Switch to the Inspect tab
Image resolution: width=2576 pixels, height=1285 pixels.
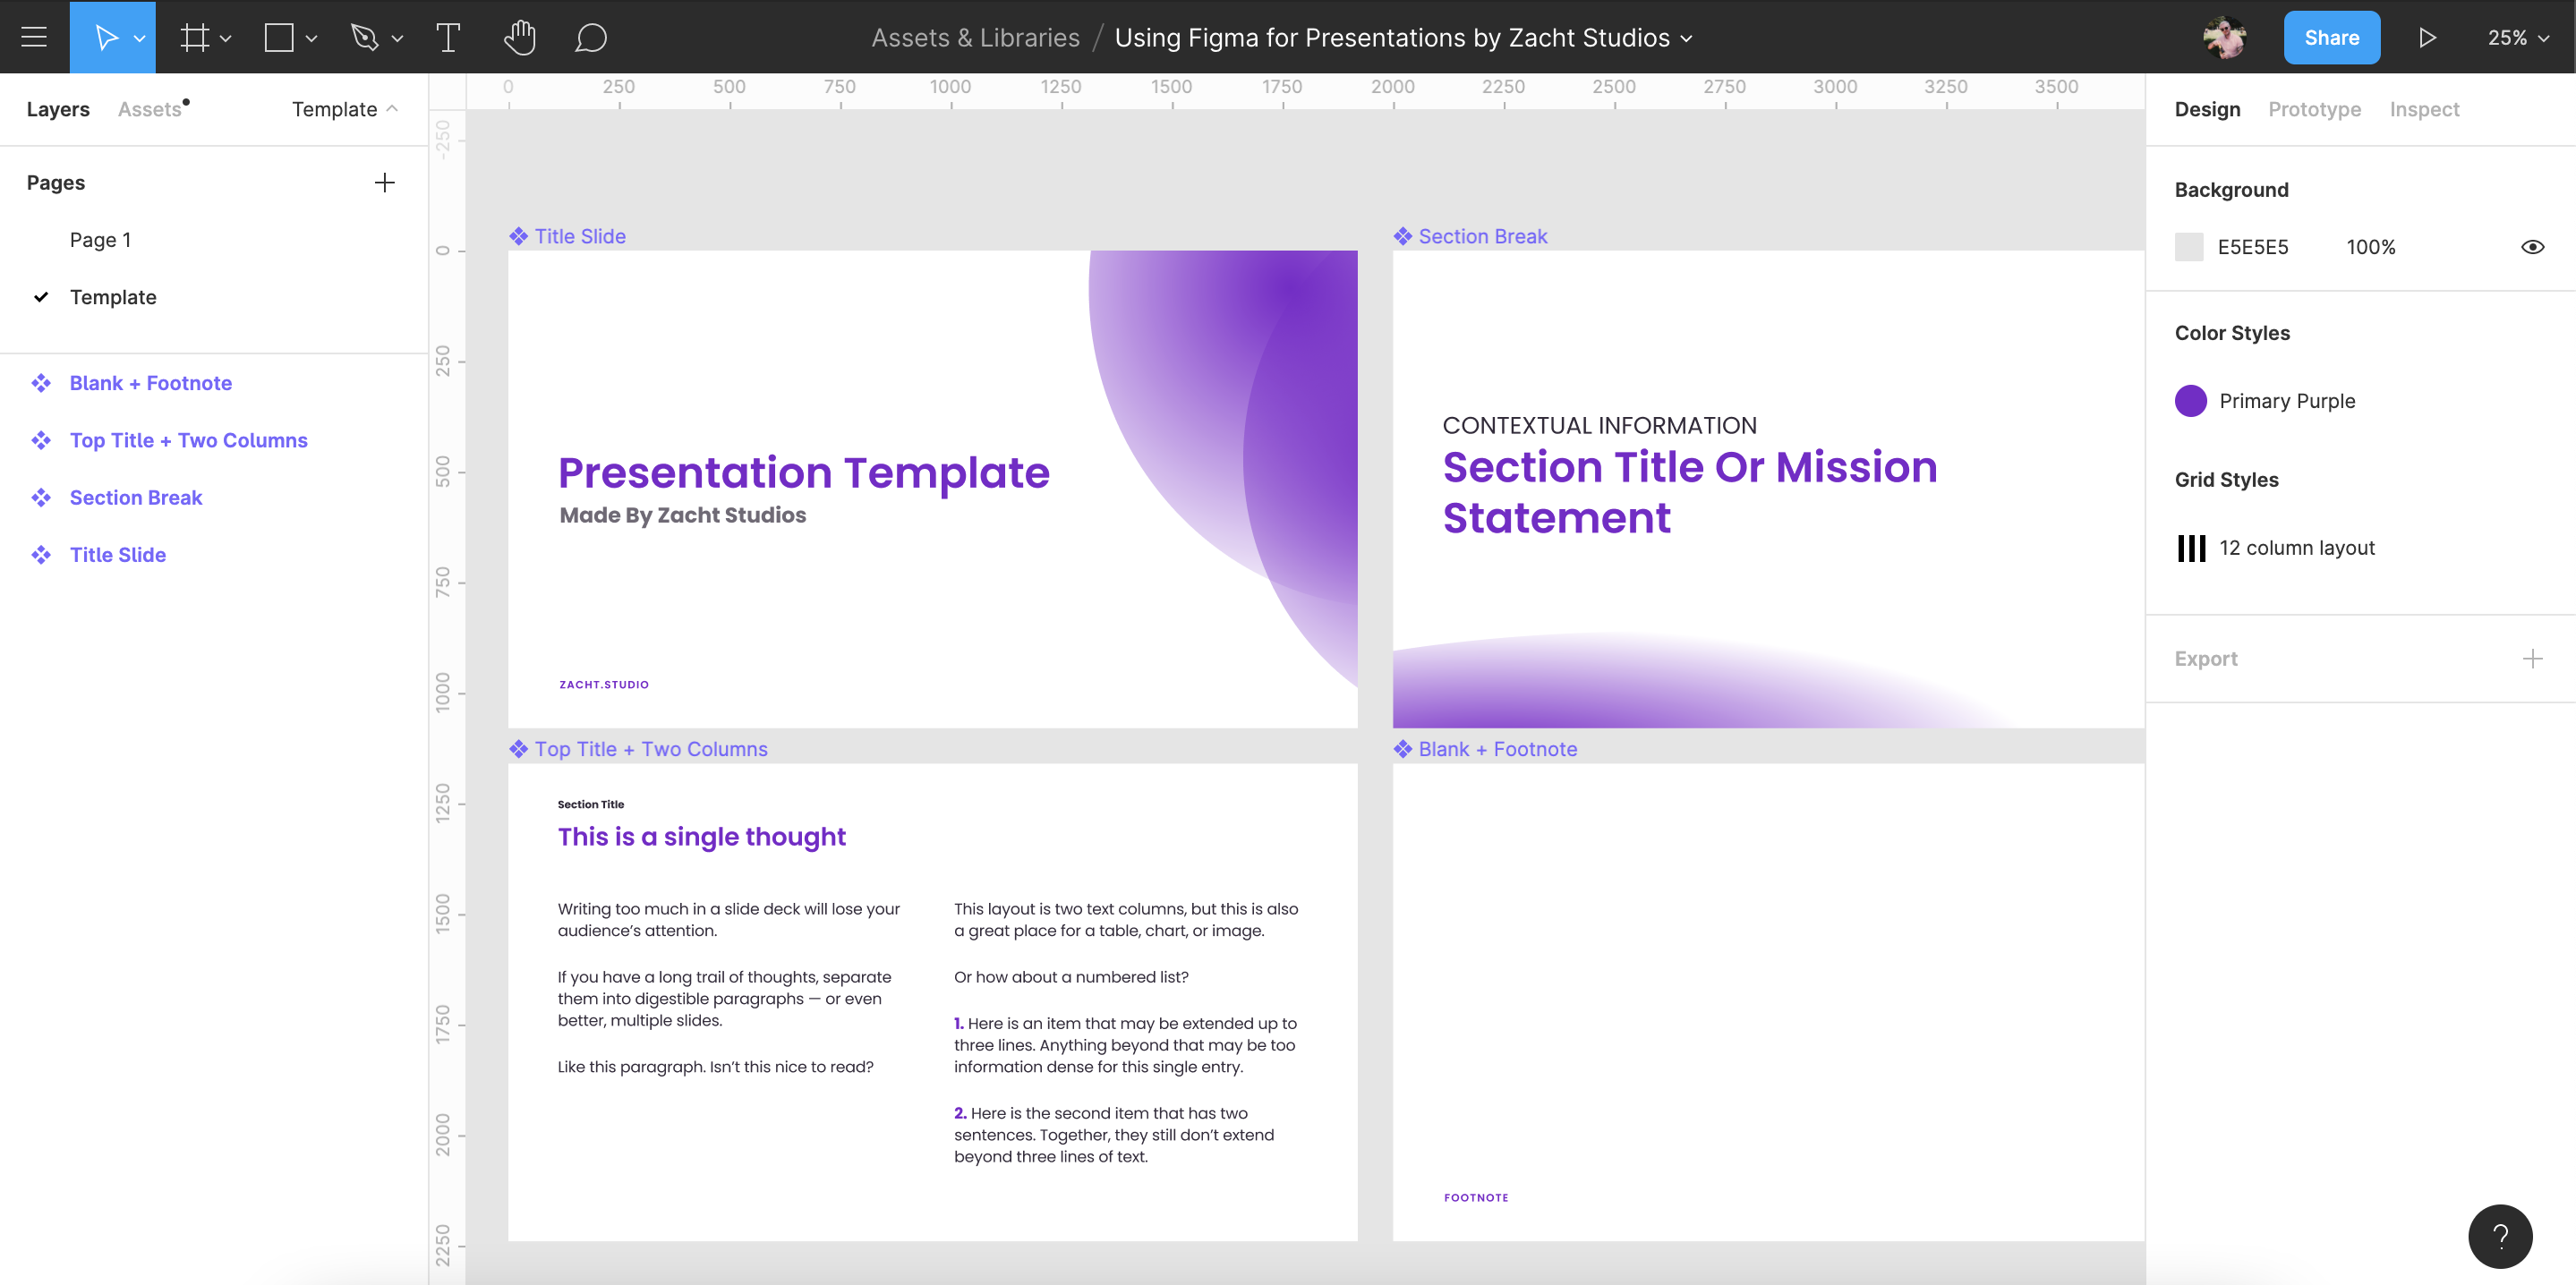point(2425,108)
